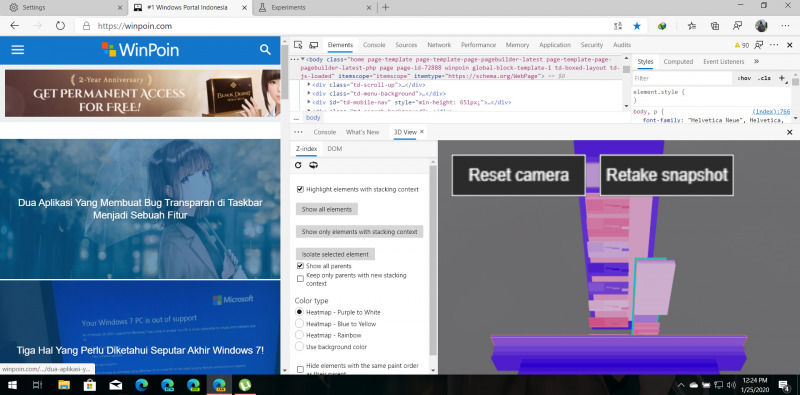This screenshot has width=800, height=395.
Task: Open DevTools customize three-dot menu
Action: pos(774,45)
